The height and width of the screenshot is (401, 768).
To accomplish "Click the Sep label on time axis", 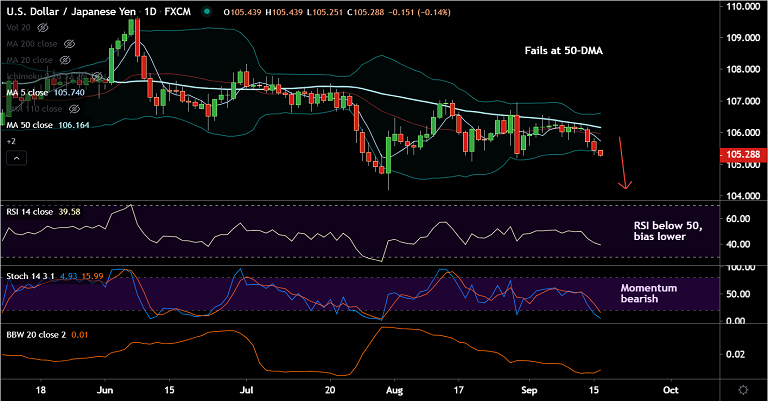I will [x=529, y=390].
